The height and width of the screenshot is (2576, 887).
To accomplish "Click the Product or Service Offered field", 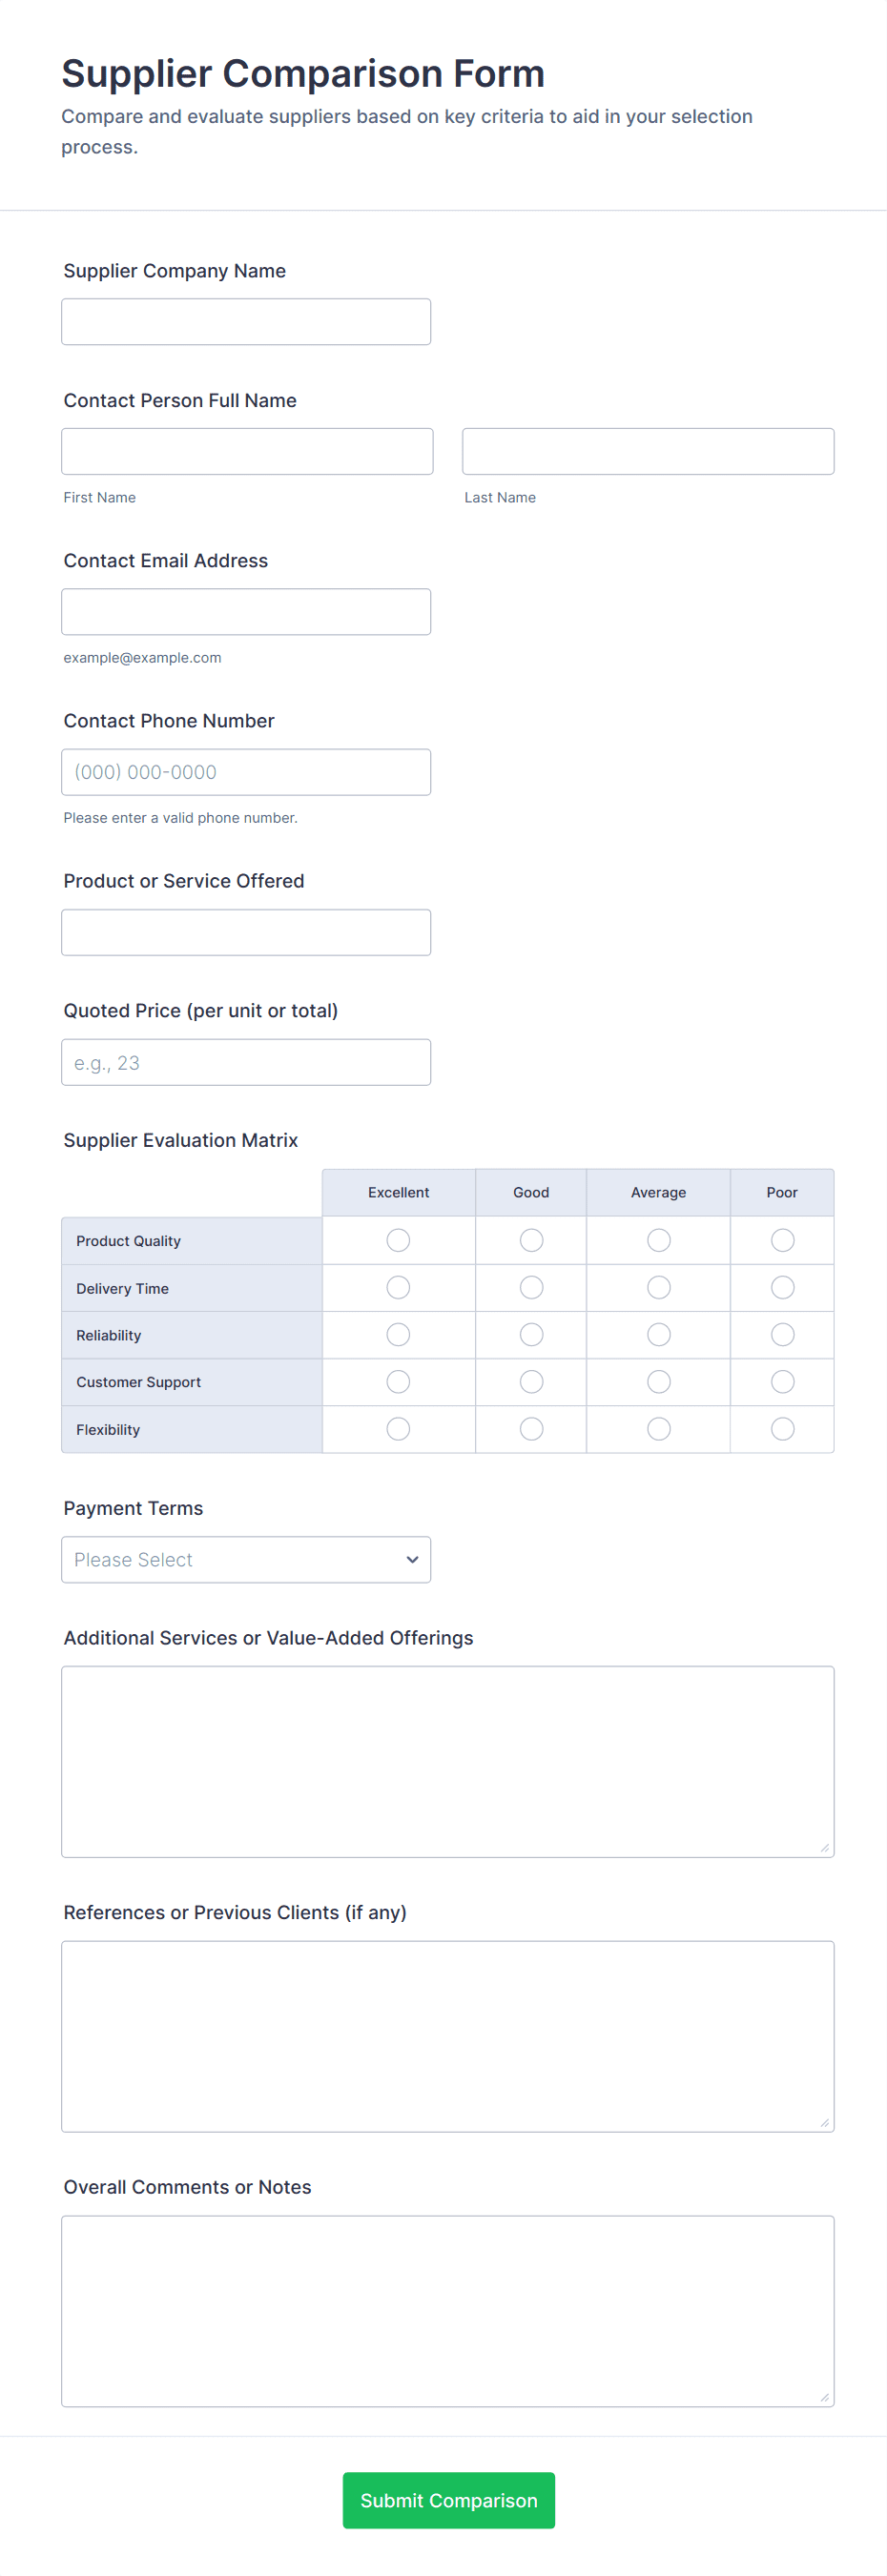I will click(x=246, y=932).
